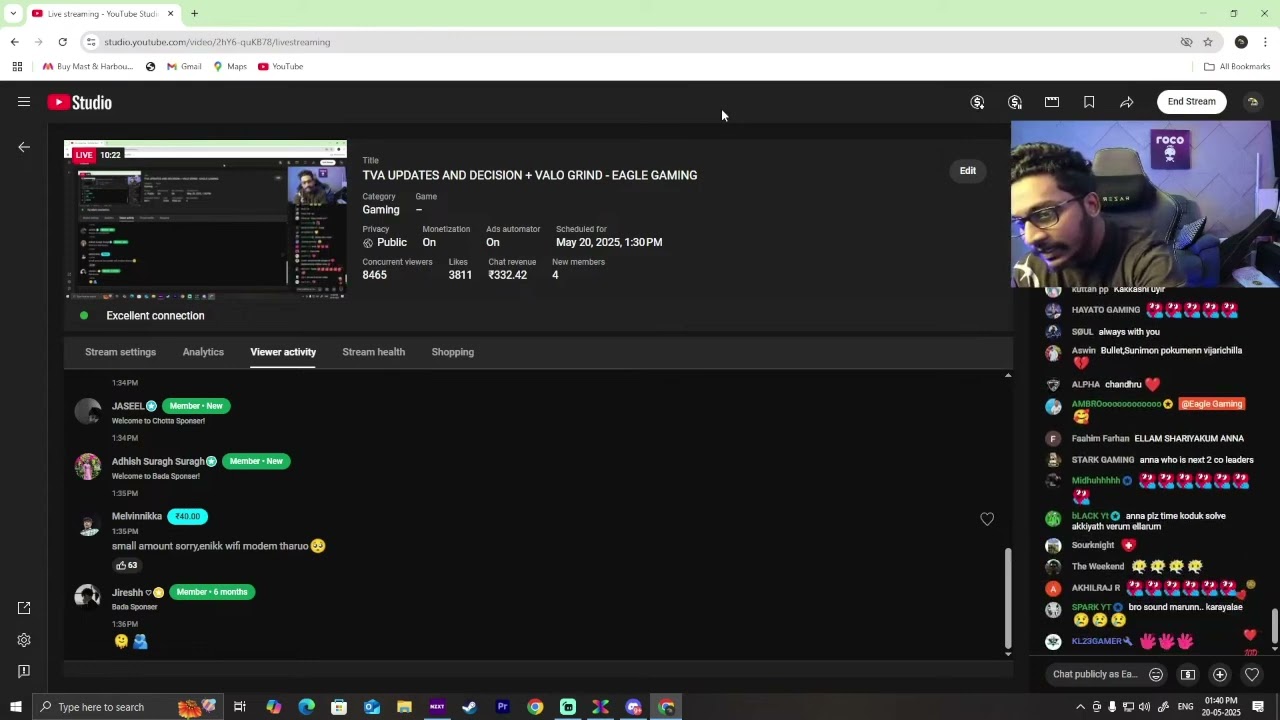
Task: Click the bookmark highlight icon in Studio header
Action: pyautogui.click(x=1089, y=102)
